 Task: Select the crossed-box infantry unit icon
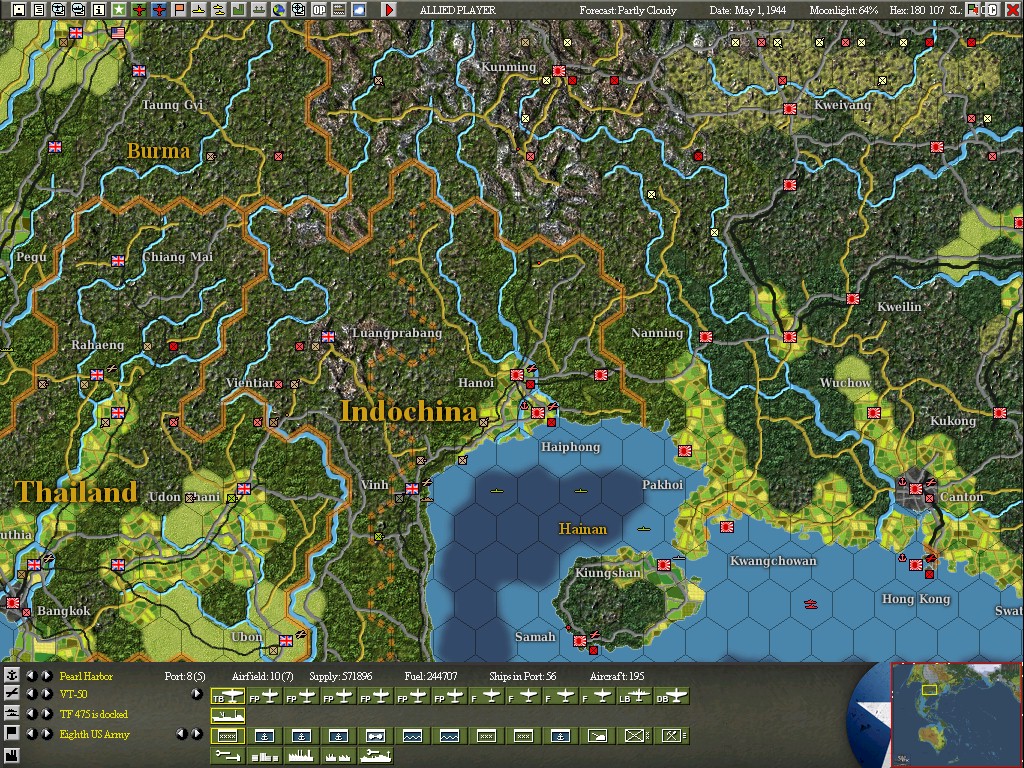pyautogui.click(x=635, y=736)
